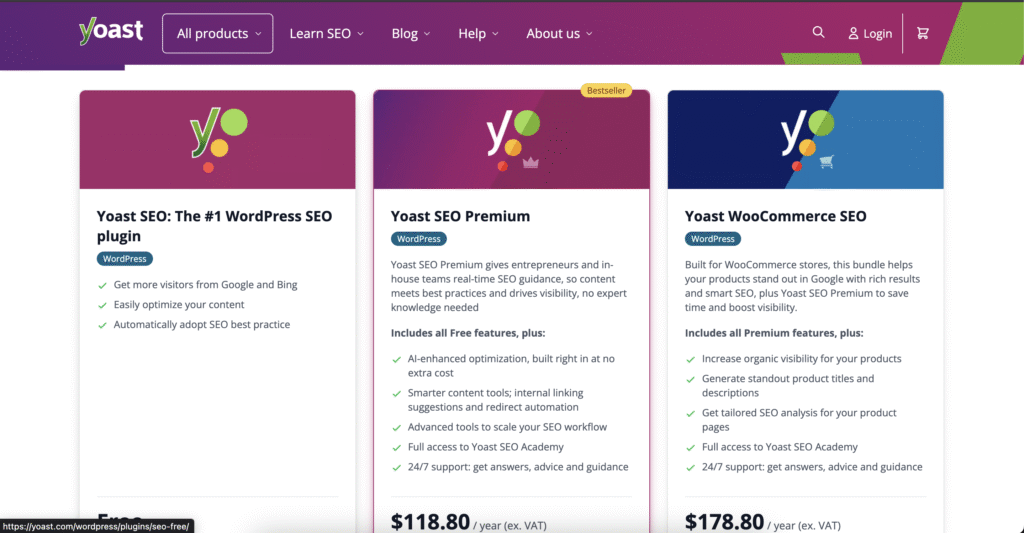The width and height of the screenshot is (1024, 533).
Task: Click WordPress tag under Yoast WooCommerce SEO
Action: (x=712, y=239)
